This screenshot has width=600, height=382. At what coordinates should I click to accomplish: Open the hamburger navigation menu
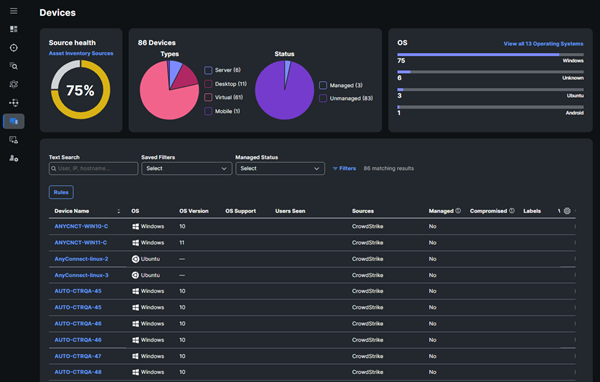(14, 11)
